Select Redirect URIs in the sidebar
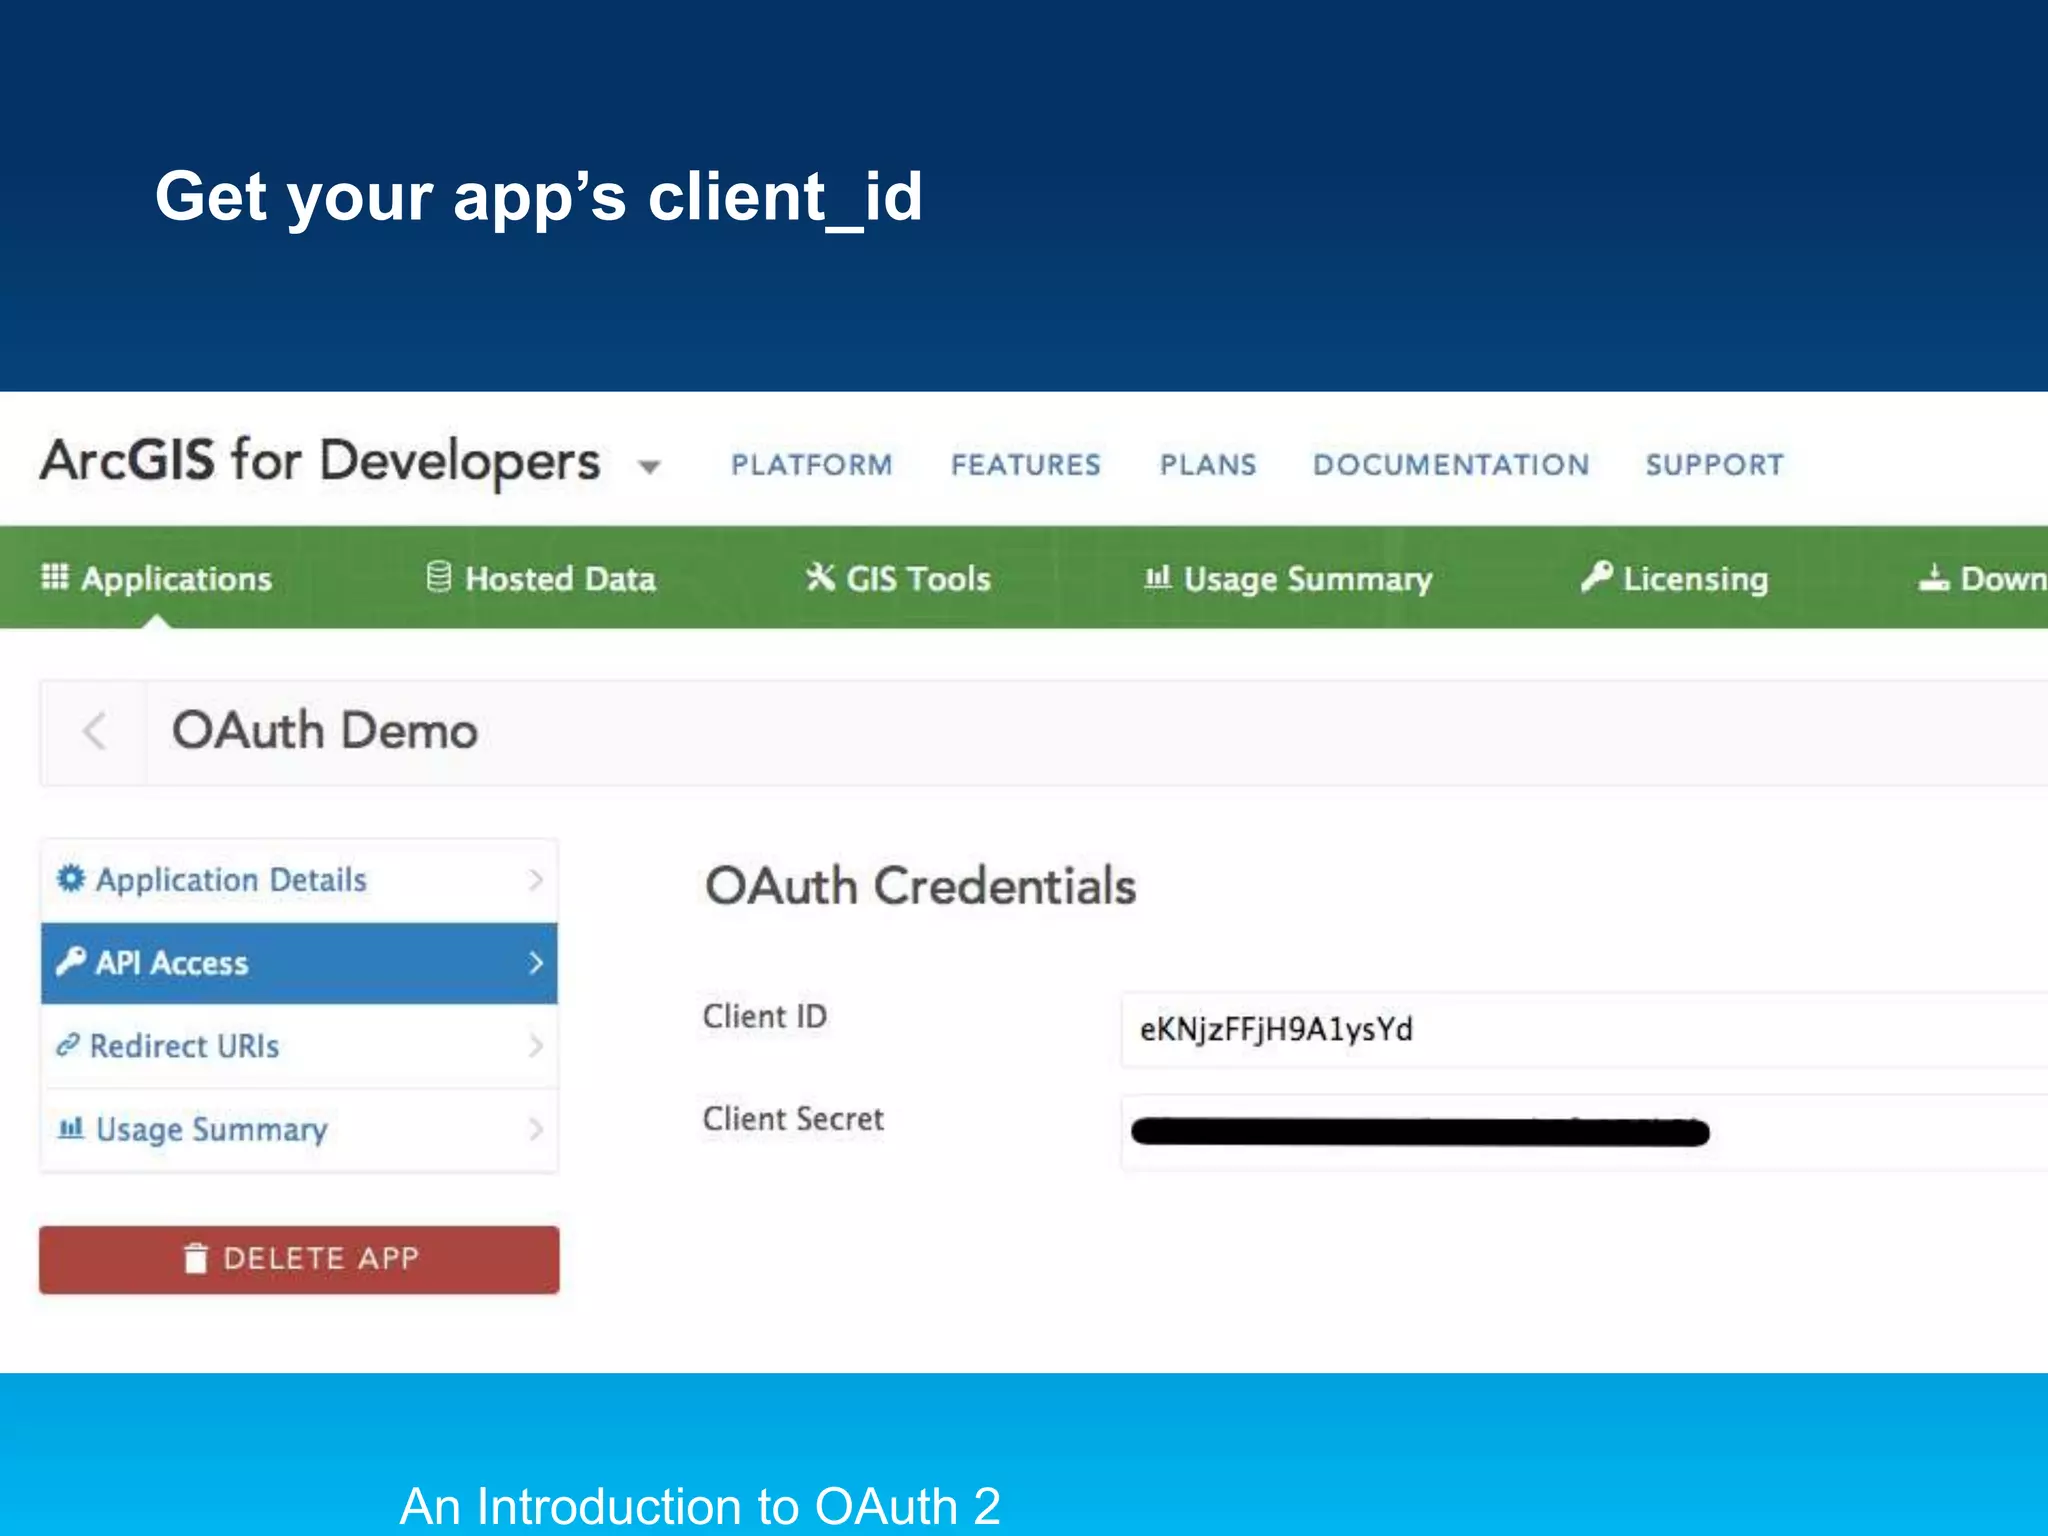Screen dimensions: 2048x1536 pyautogui.click(x=299, y=1046)
